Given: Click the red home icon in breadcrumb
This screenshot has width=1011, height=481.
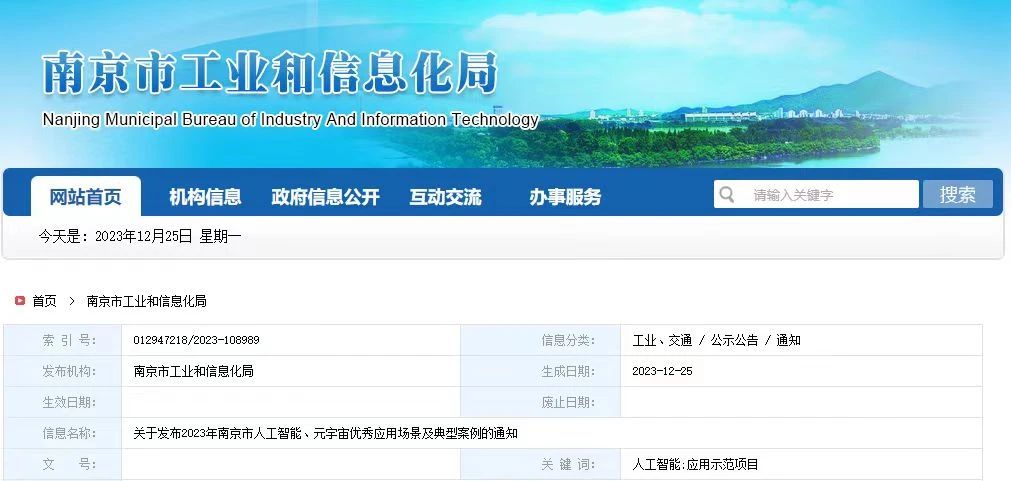Looking at the screenshot, I should (20, 300).
